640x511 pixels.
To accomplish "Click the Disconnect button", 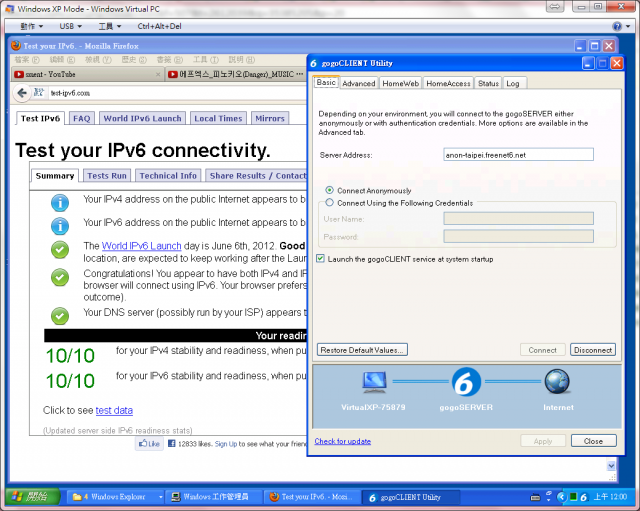I will [x=593, y=350].
